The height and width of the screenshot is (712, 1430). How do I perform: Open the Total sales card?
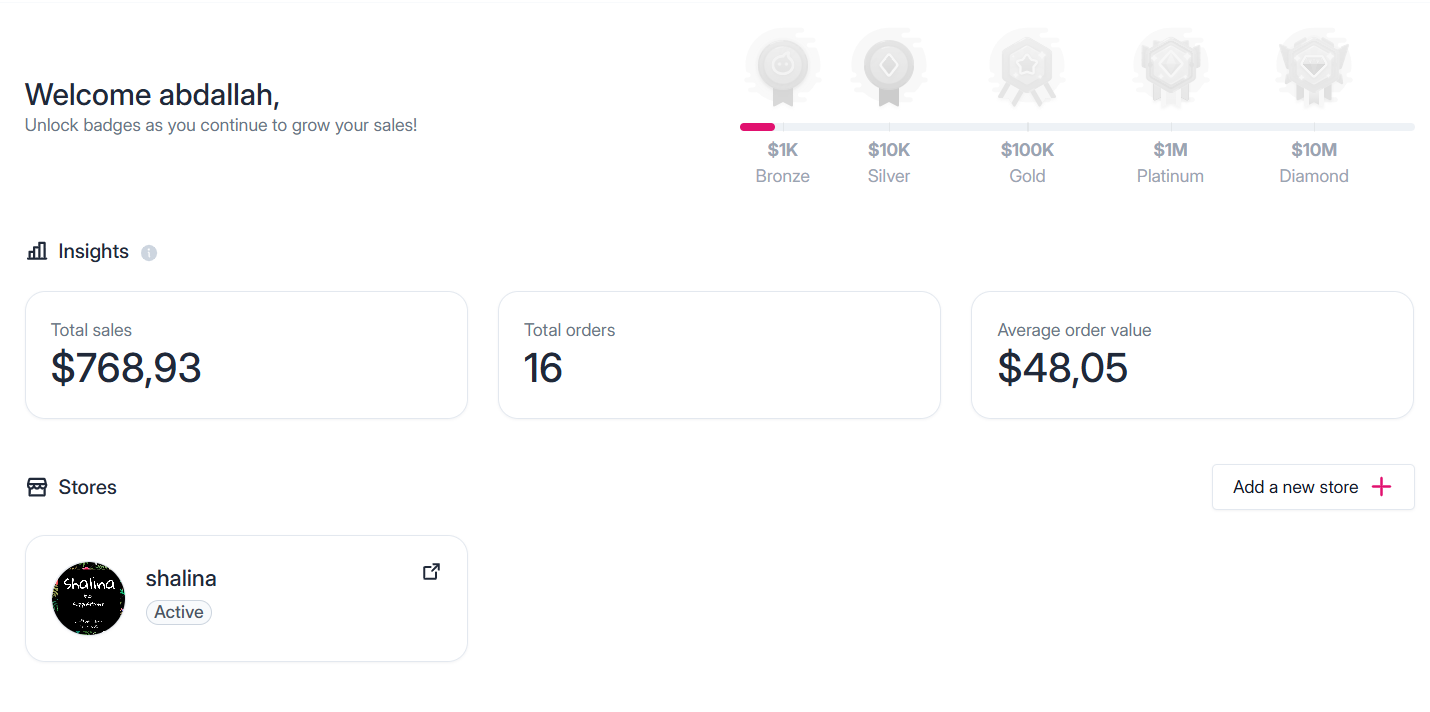pos(246,355)
